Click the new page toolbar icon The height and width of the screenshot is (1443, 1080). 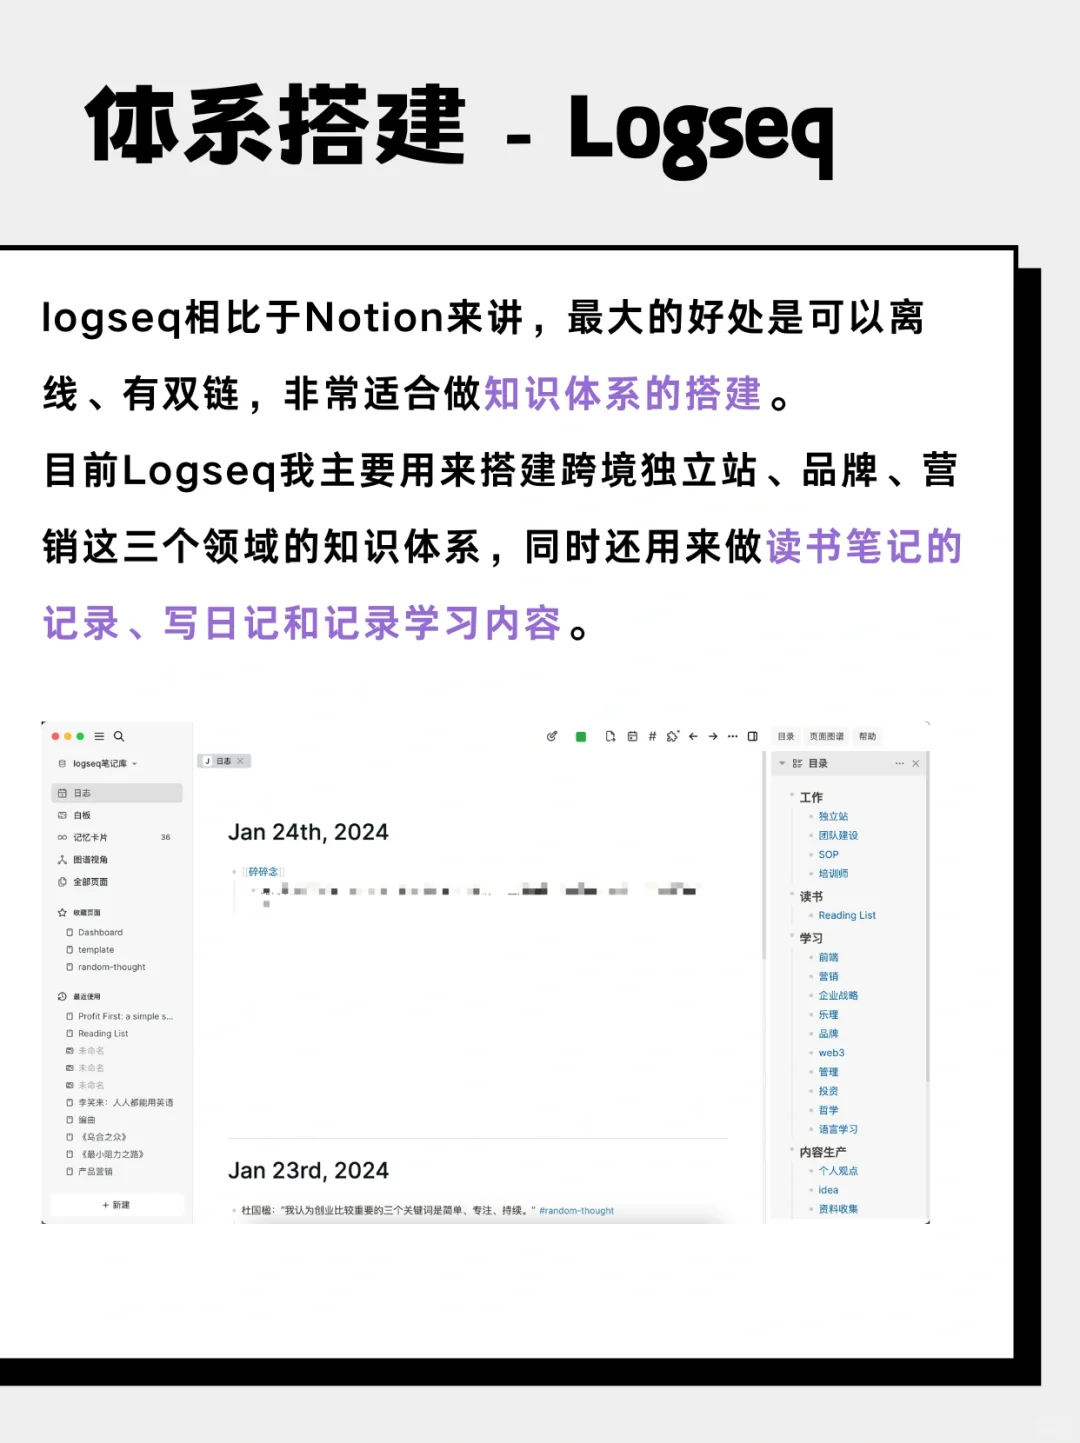tap(610, 736)
